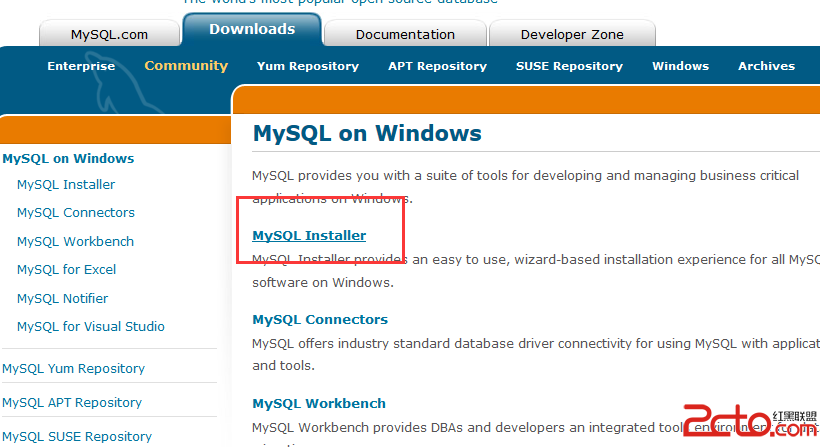Click the MySQL Workbench heading in main content
The width and height of the screenshot is (820, 447).
pos(319,404)
